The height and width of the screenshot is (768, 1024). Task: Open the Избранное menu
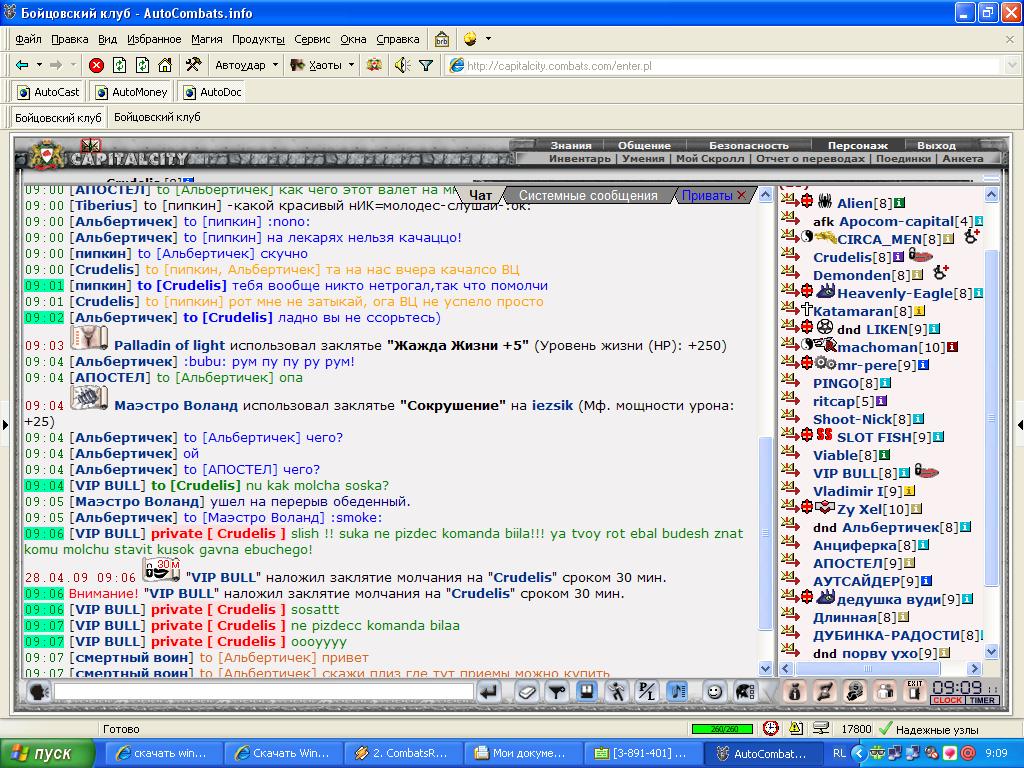coord(154,39)
